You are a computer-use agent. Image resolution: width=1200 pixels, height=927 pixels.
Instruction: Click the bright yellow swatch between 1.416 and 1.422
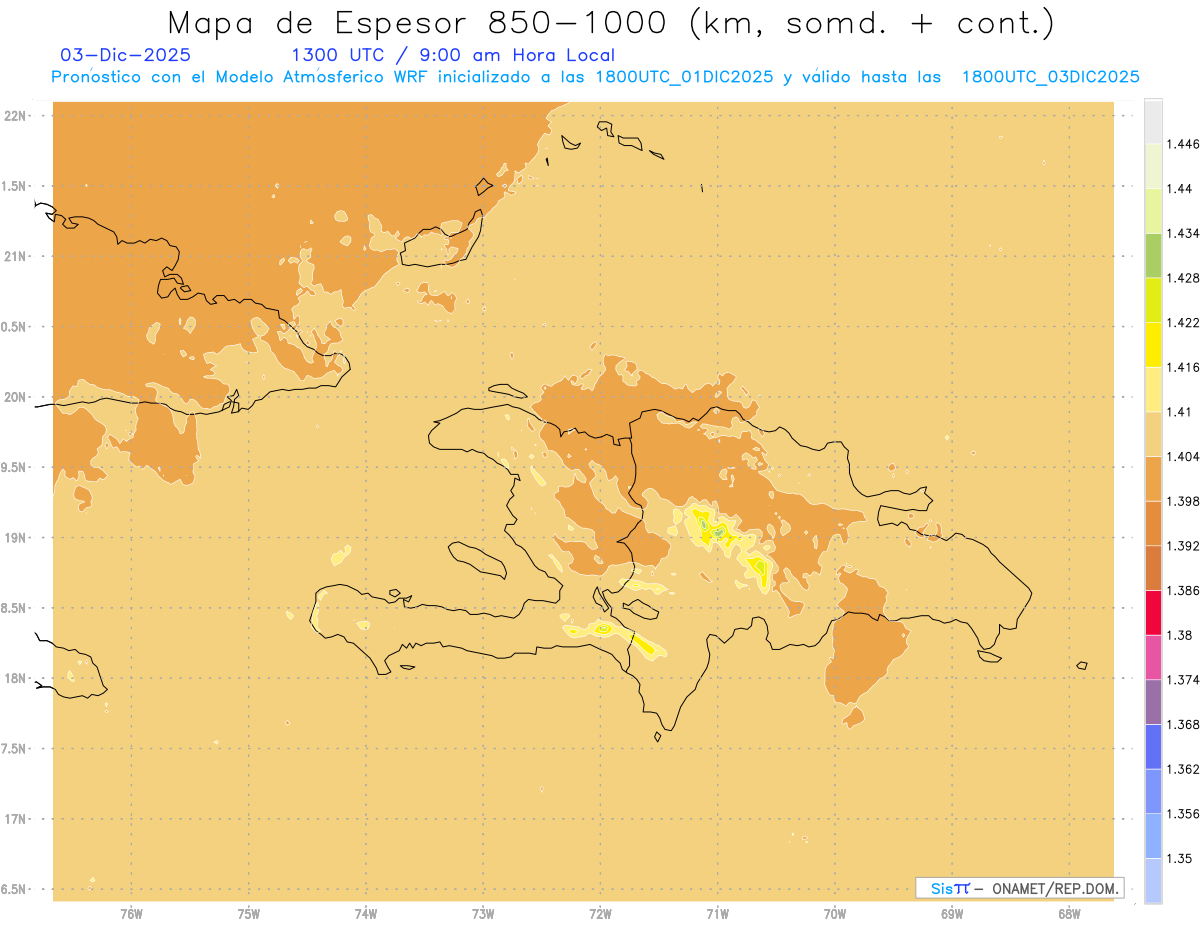tap(1153, 344)
